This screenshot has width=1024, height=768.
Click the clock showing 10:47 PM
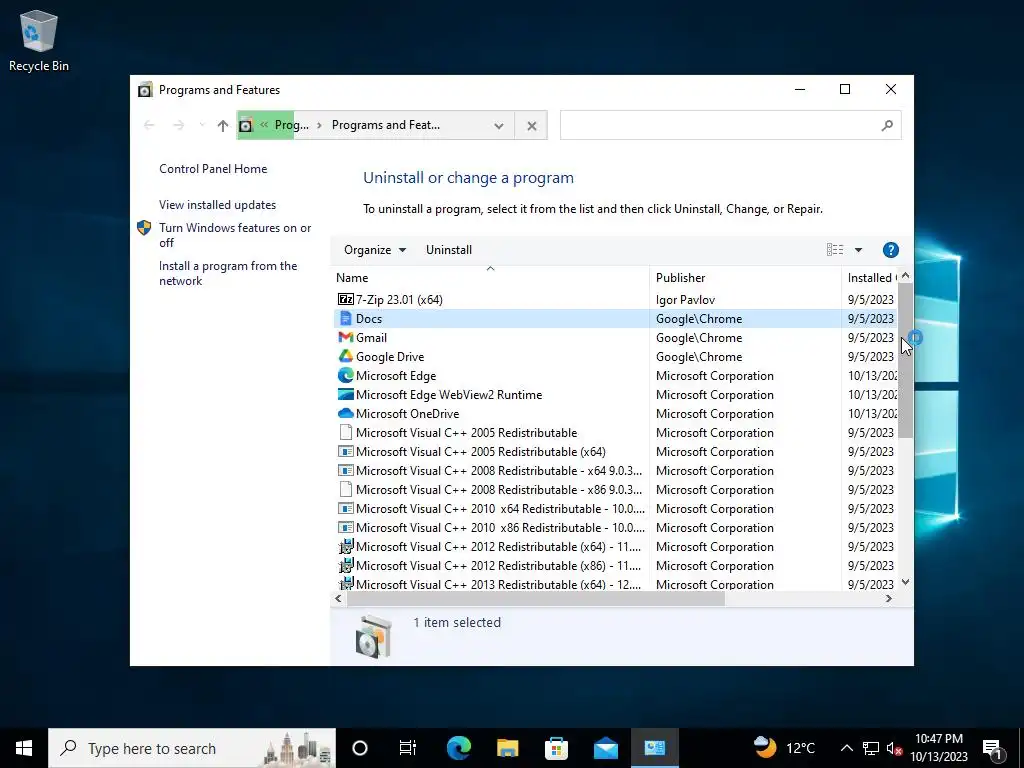(x=938, y=739)
